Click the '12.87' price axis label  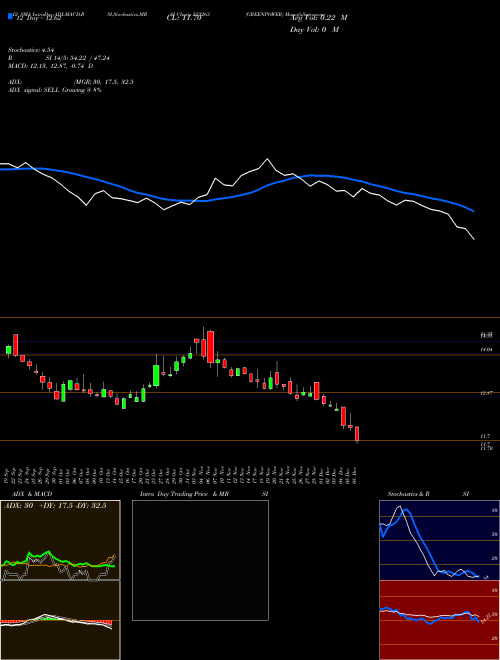point(486,393)
